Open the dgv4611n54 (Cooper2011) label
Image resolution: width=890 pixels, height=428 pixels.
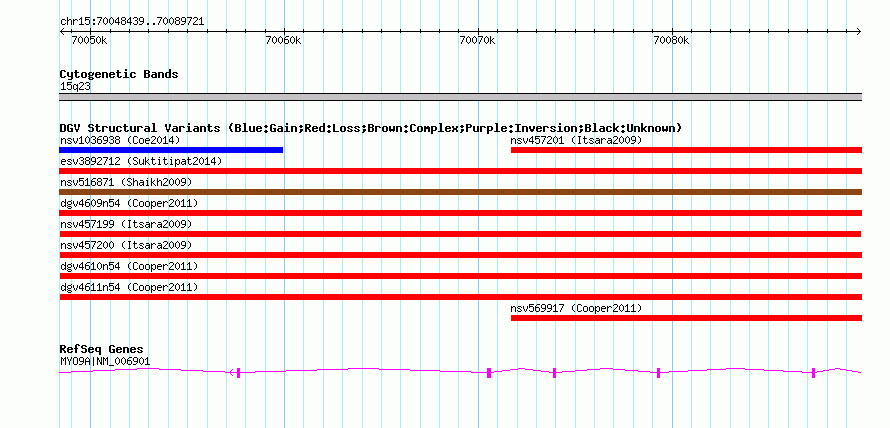[x=129, y=287]
